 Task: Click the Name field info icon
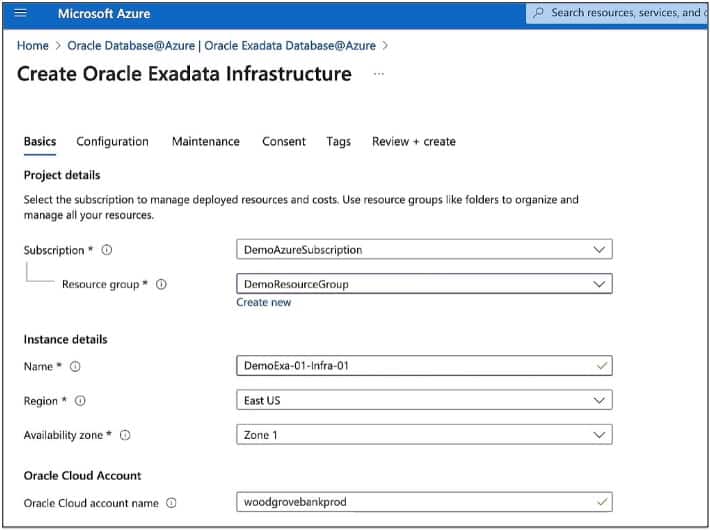click(75, 366)
